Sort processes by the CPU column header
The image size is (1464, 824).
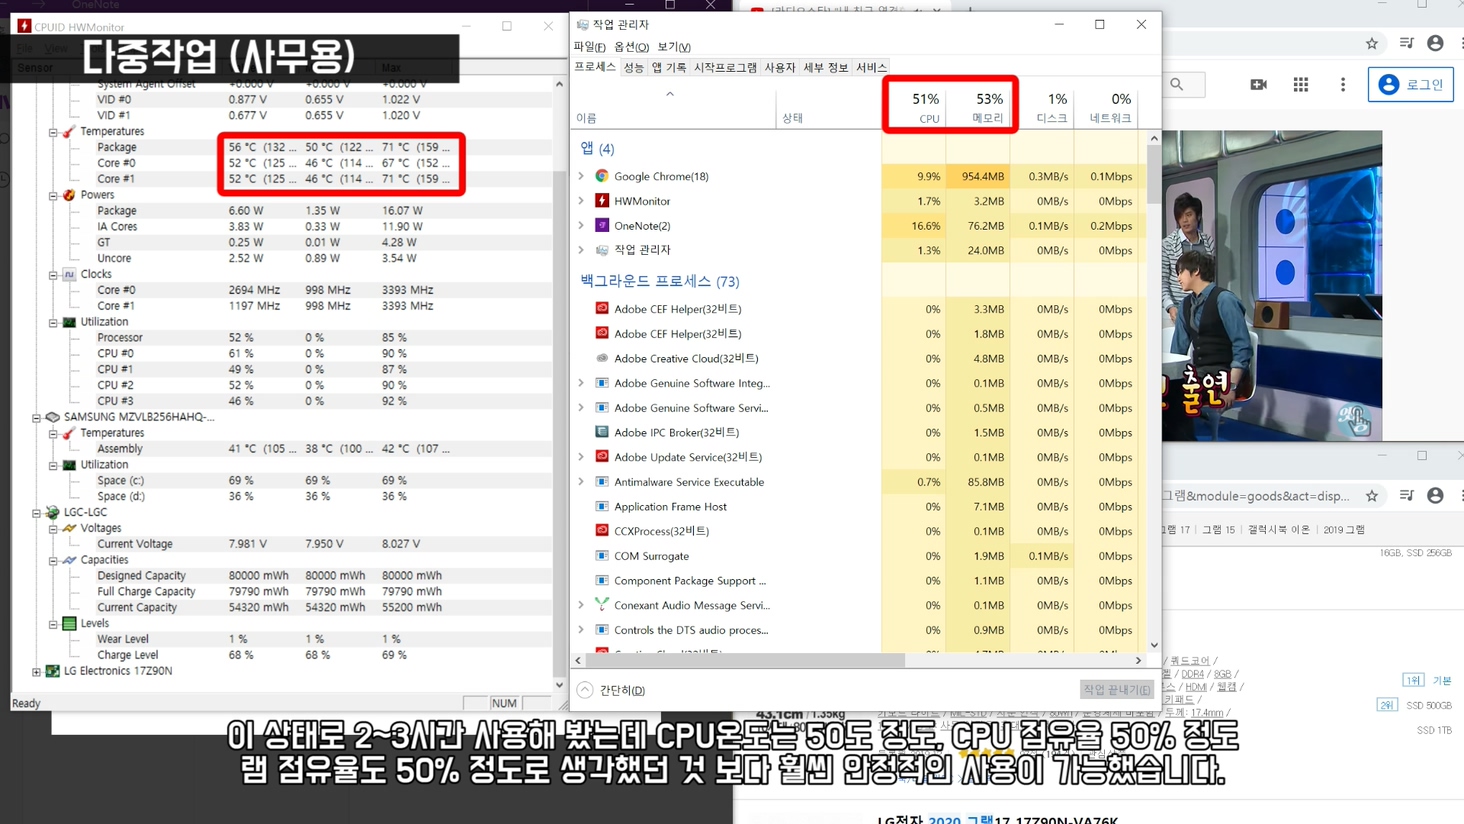(914, 107)
